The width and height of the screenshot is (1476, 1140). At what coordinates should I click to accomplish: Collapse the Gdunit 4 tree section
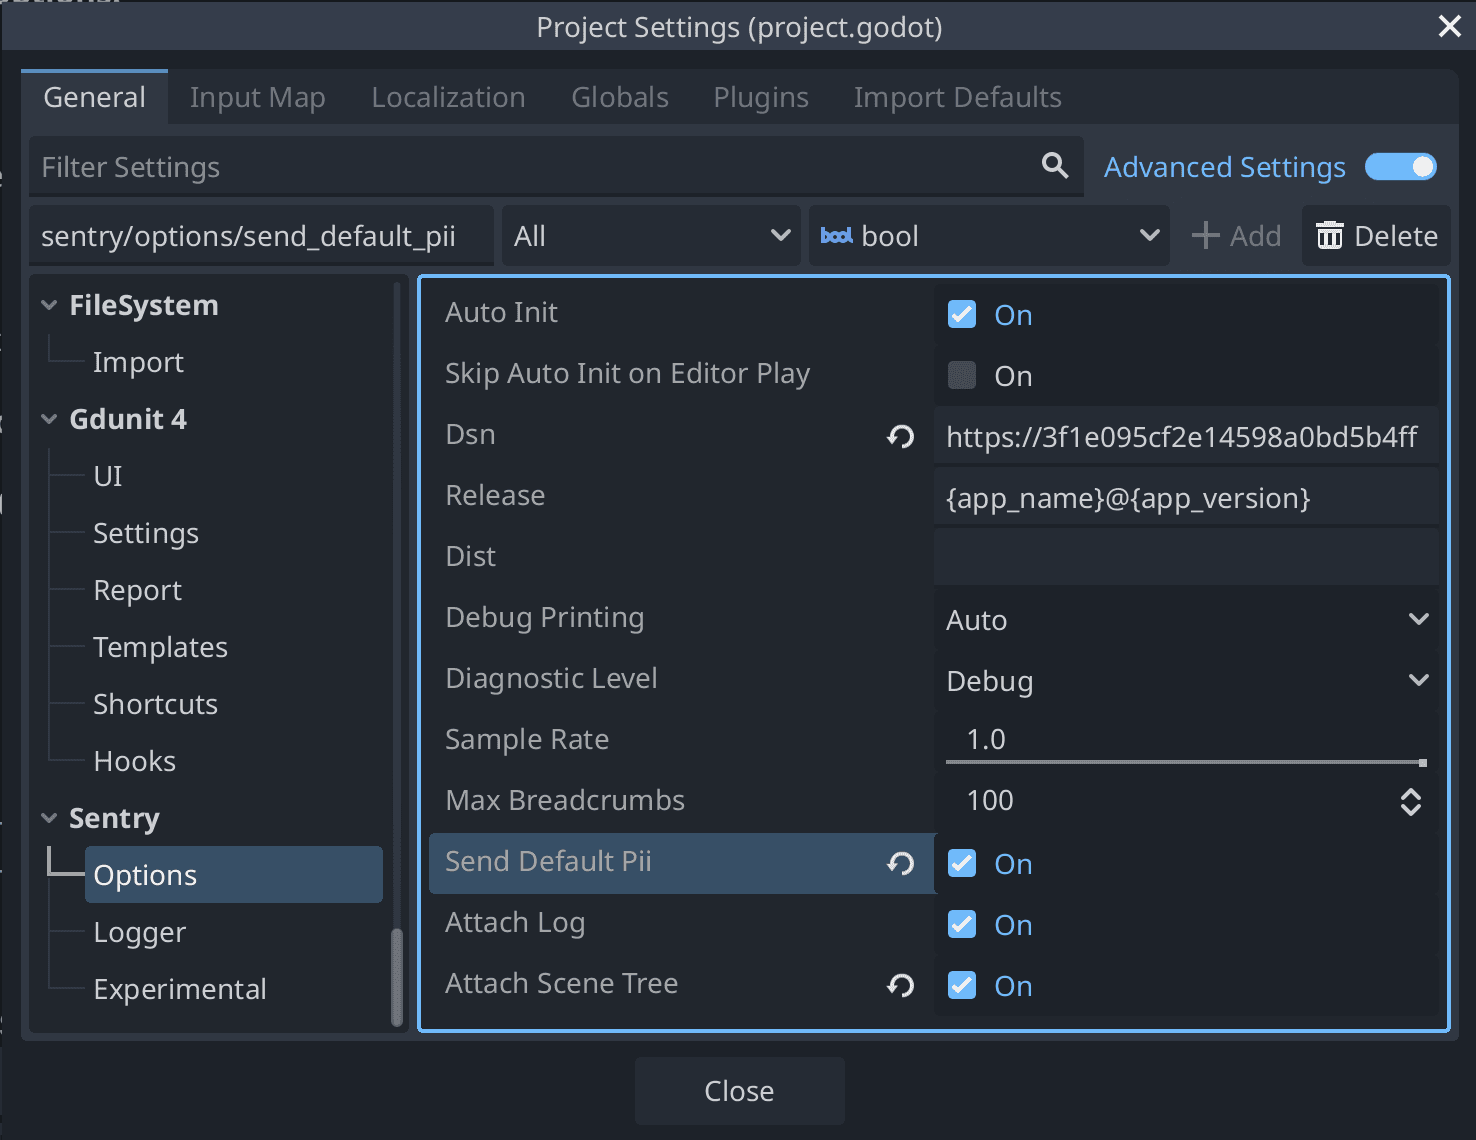(49, 419)
